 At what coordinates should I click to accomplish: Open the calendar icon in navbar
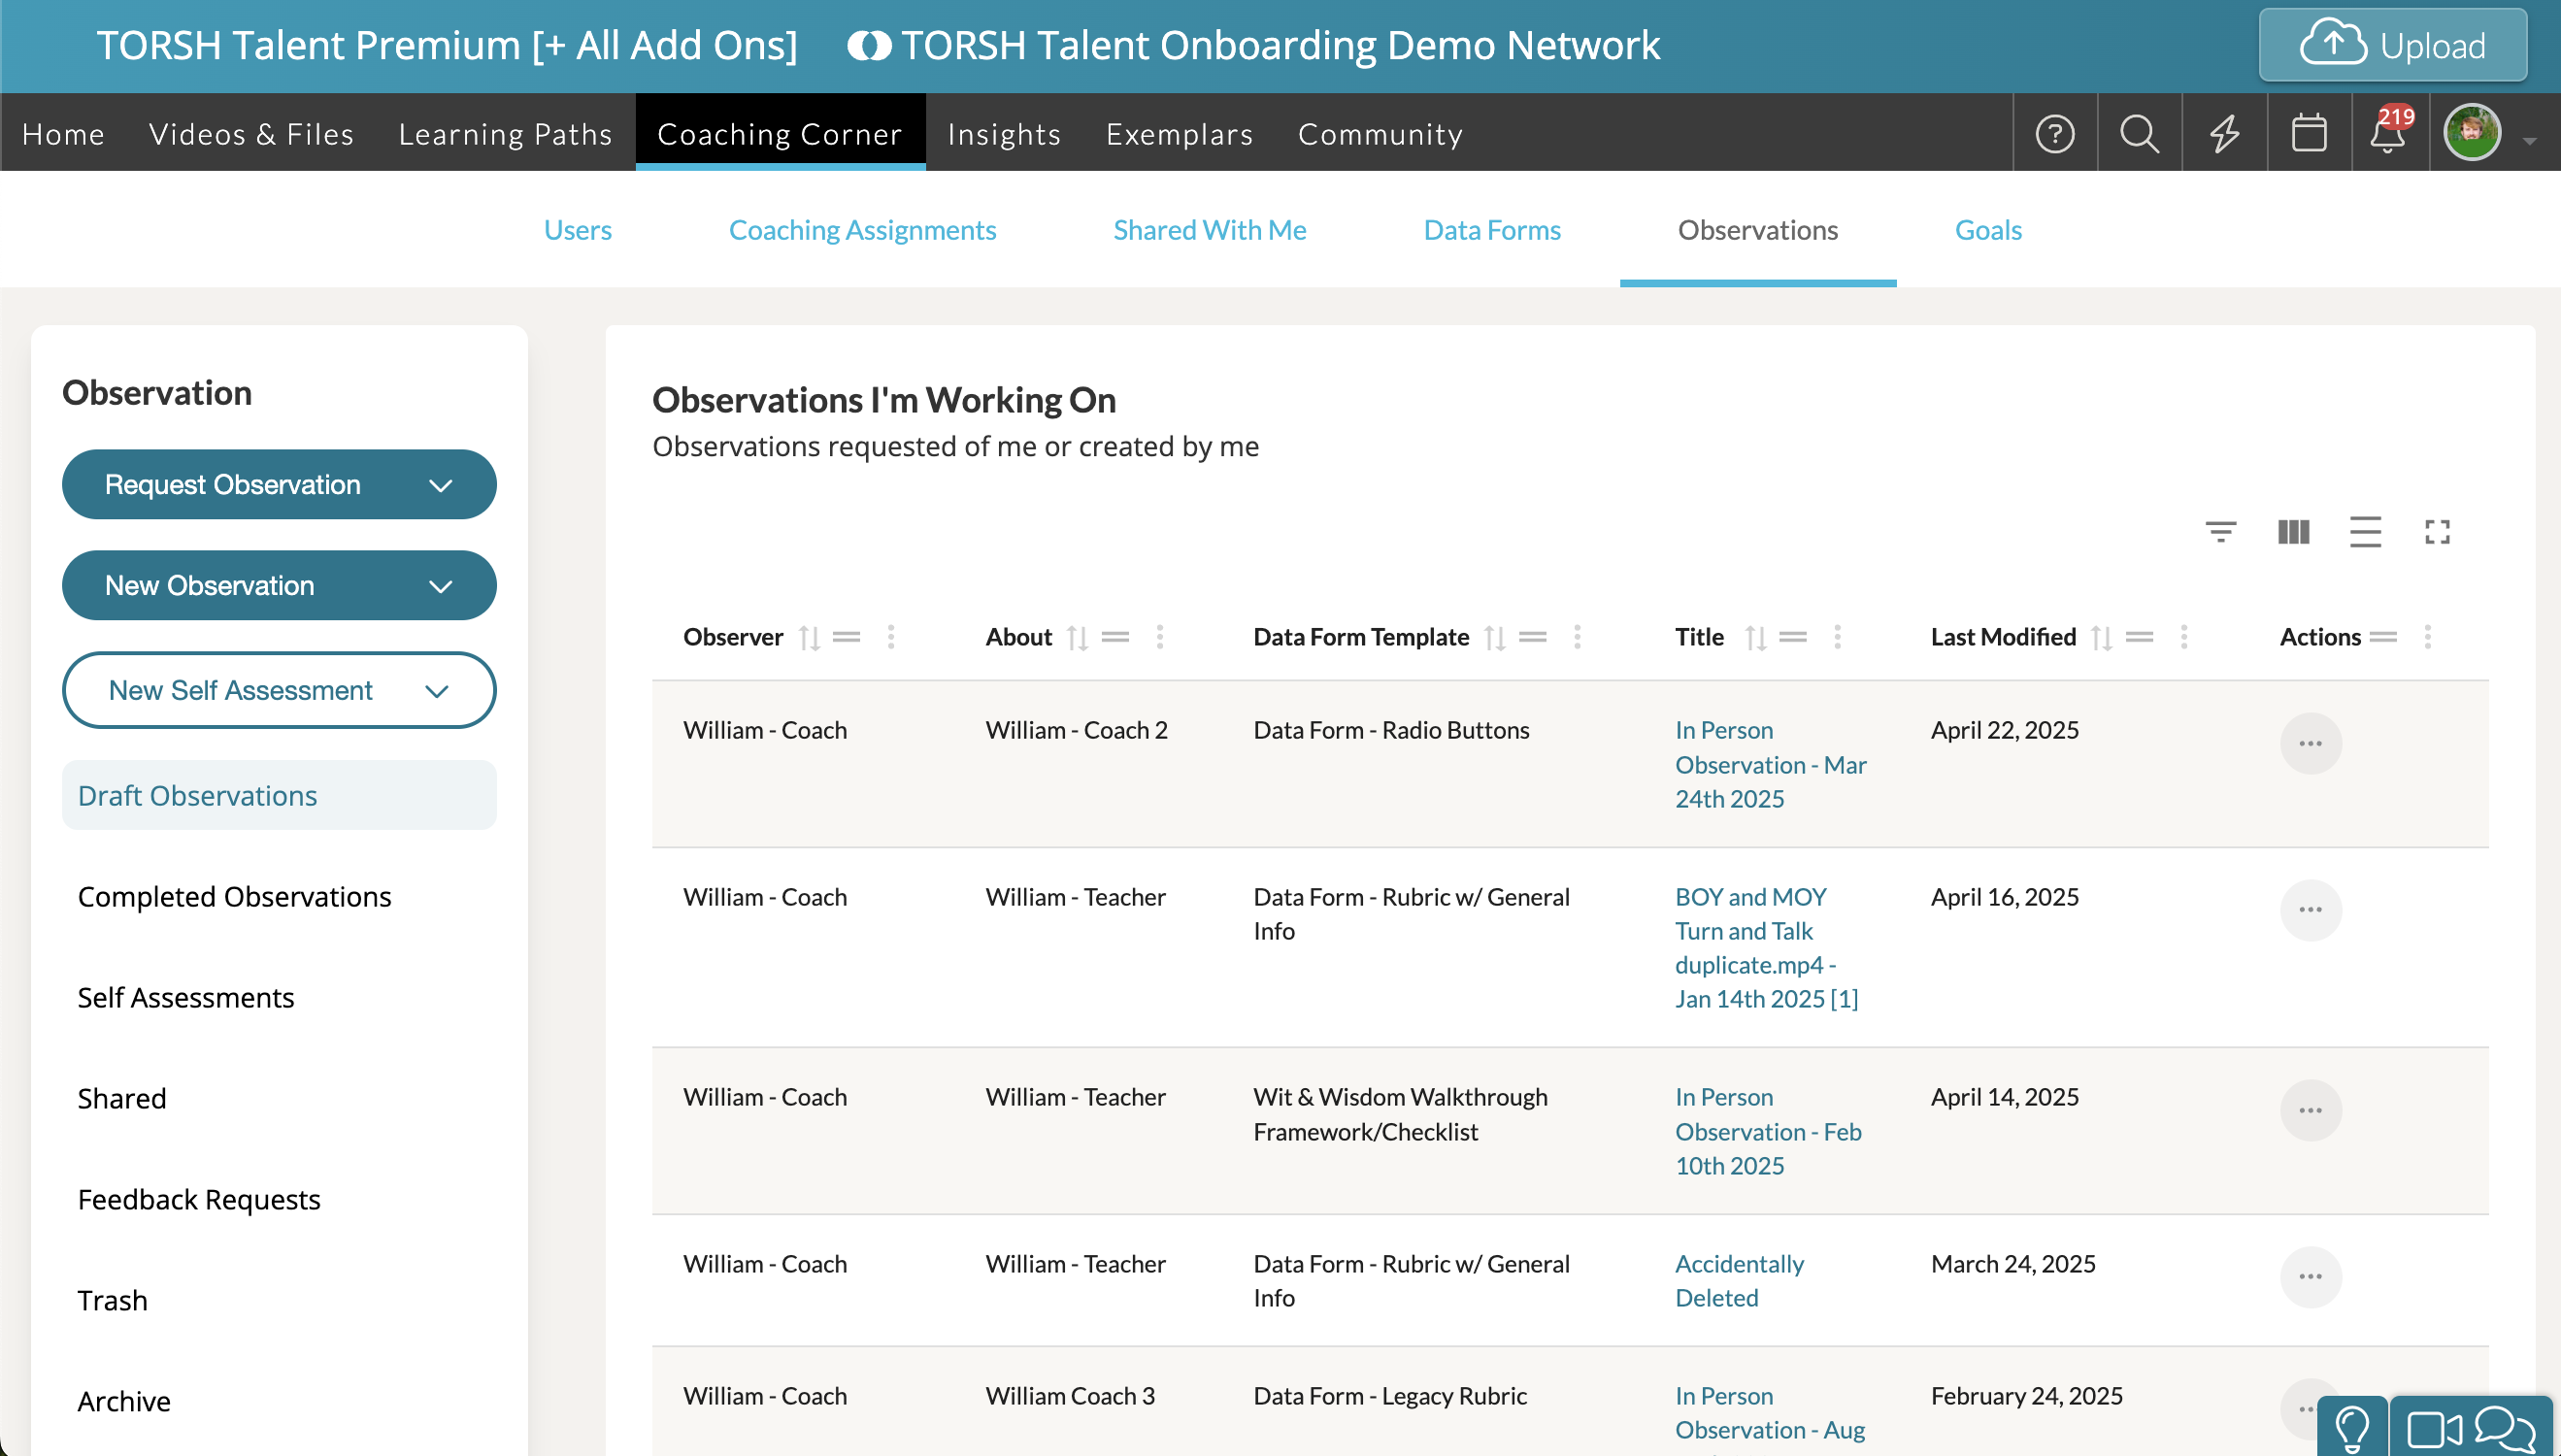tap(2308, 133)
